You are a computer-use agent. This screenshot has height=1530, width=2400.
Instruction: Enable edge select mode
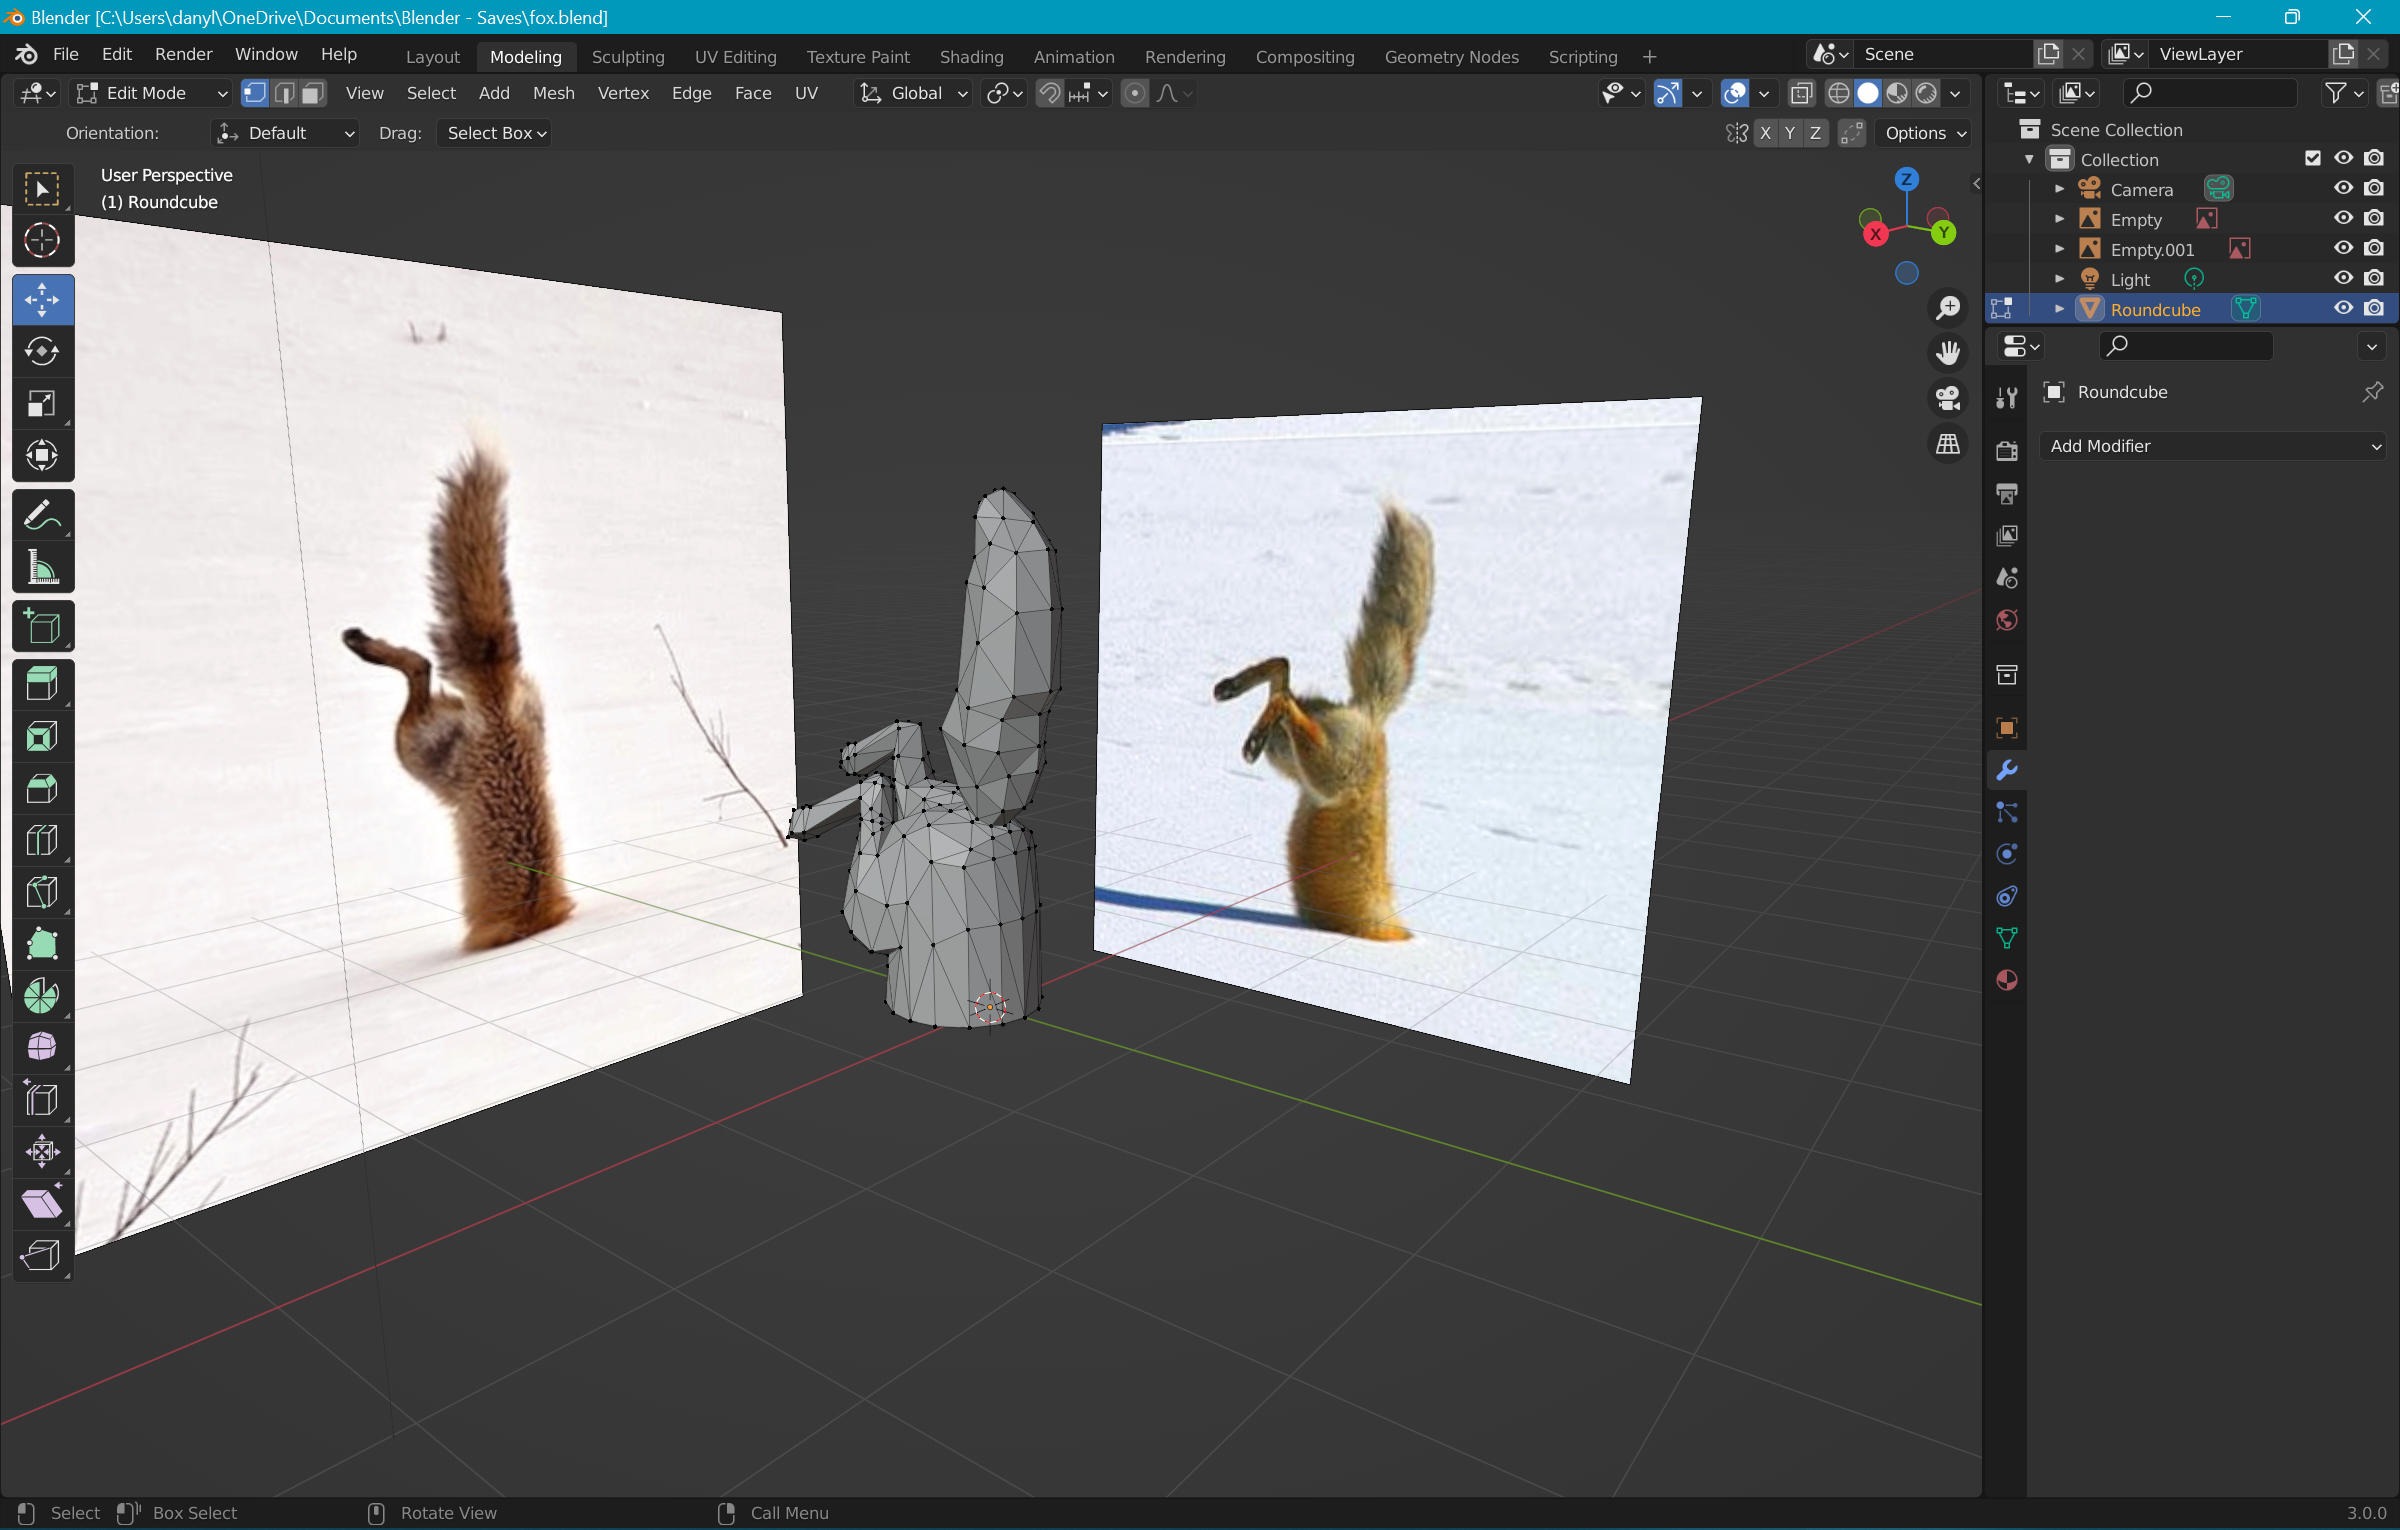pos(284,93)
